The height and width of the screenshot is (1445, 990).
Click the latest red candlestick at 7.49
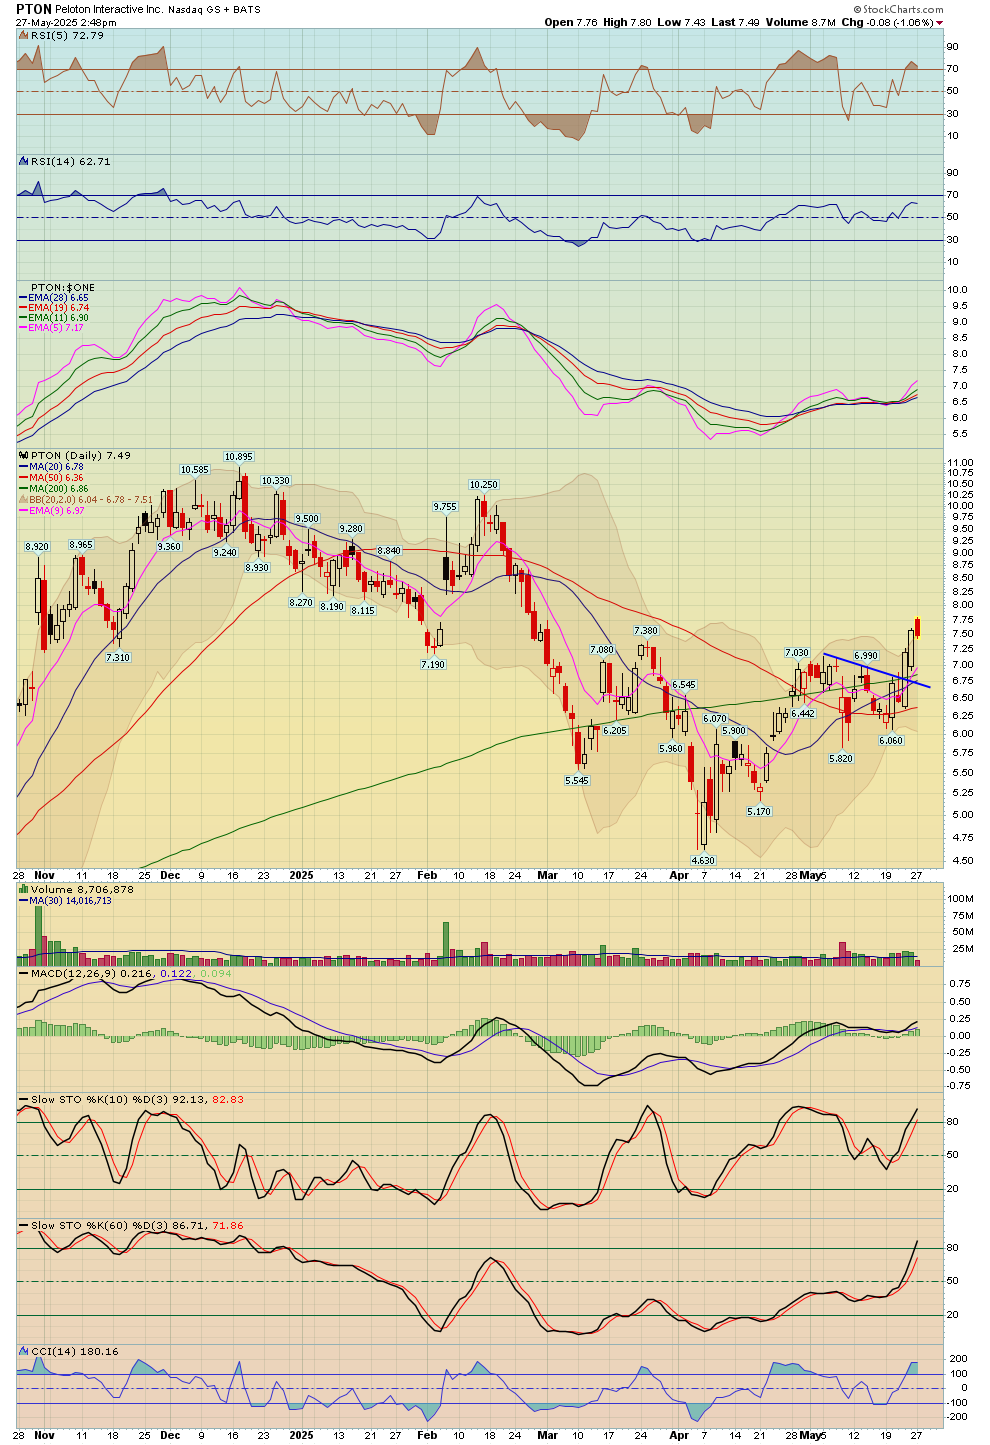917,627
